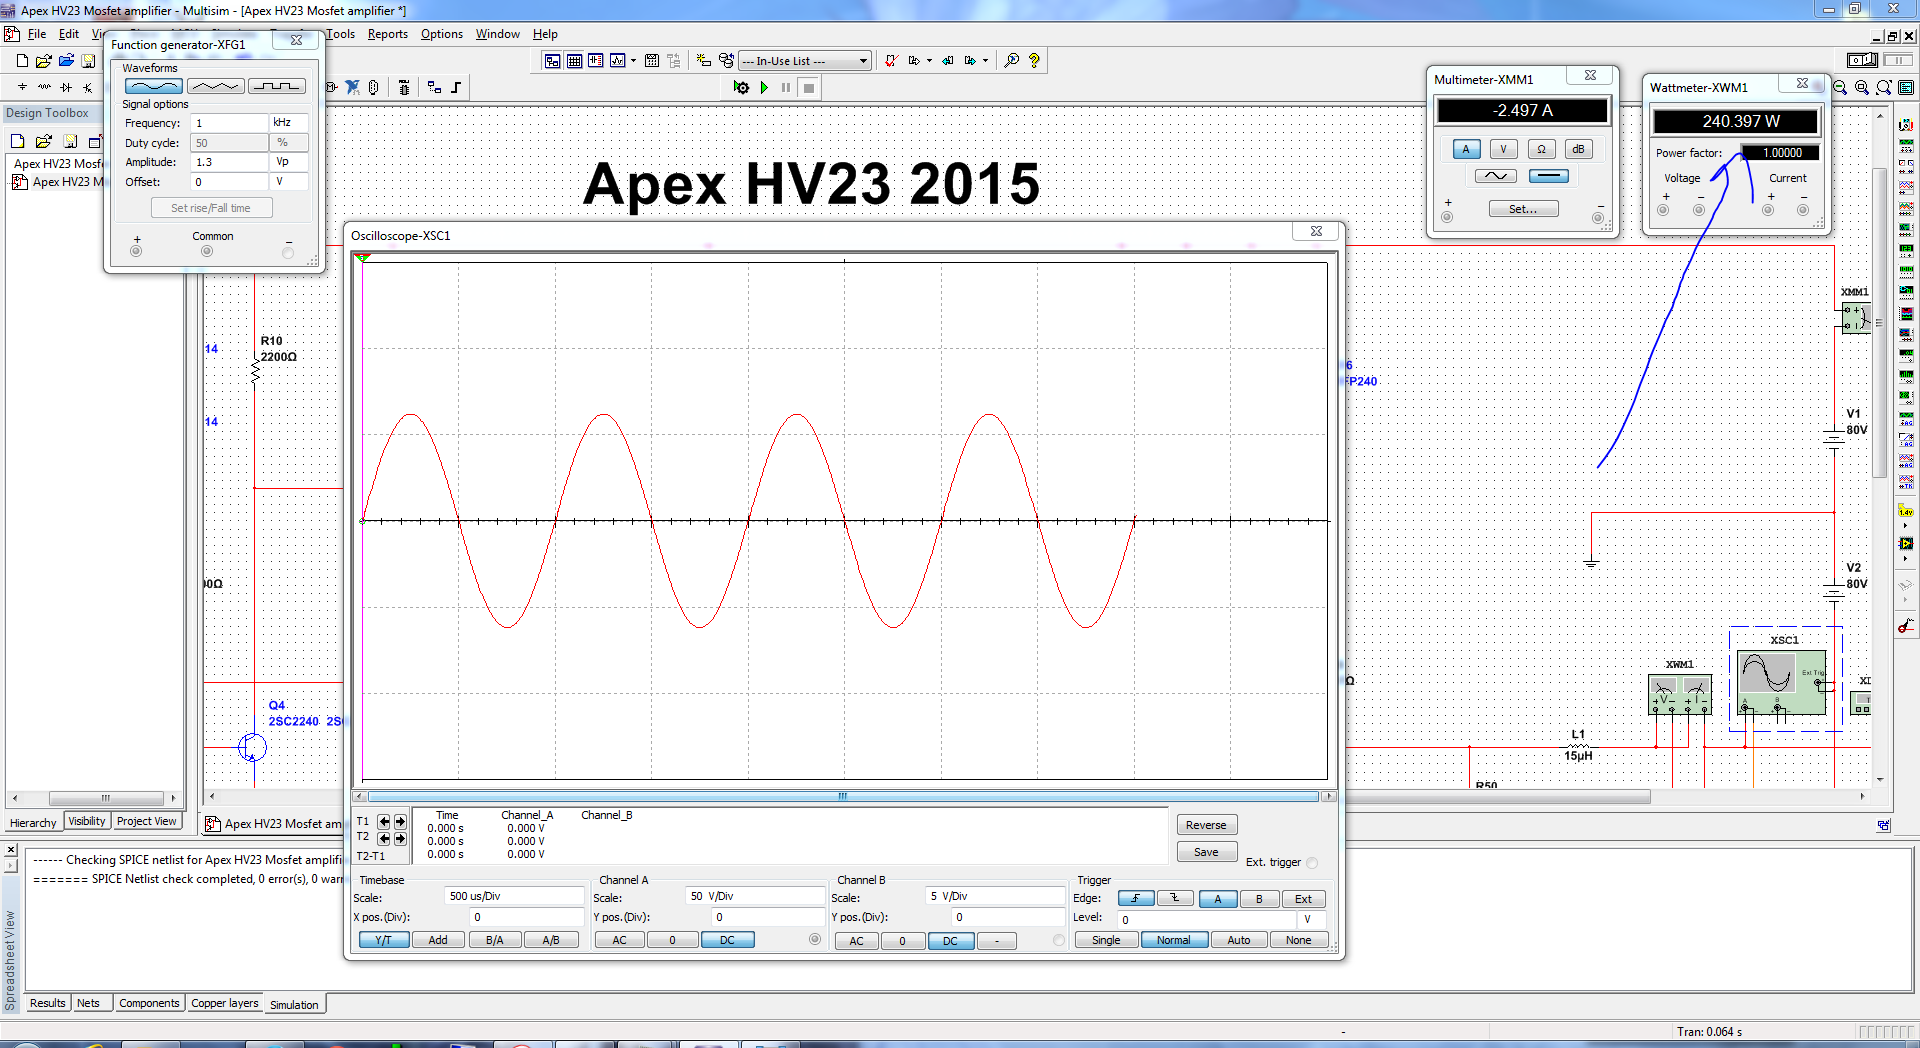Stop the simulation from the toolbar
The width and height of the screenshot is (1920, 1048).
809,88
